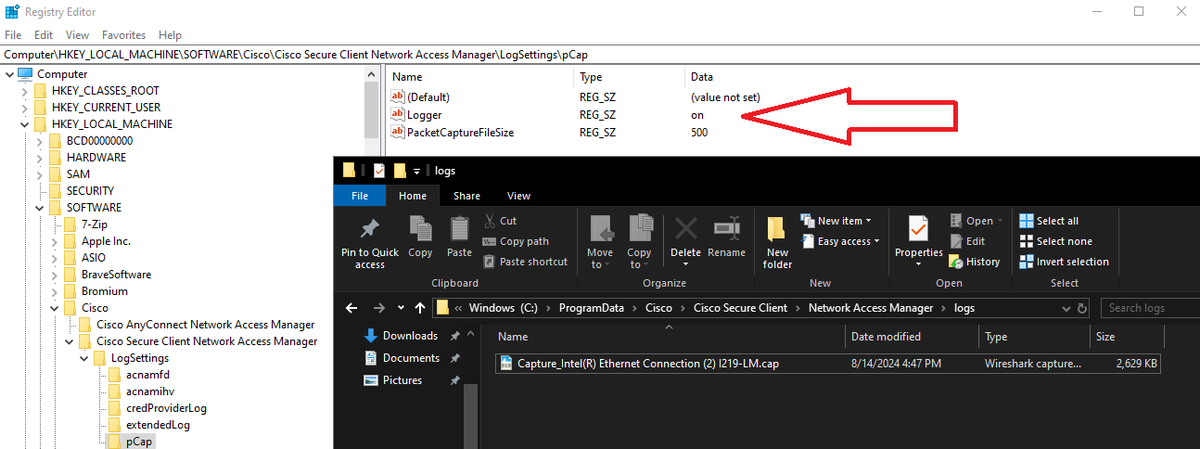Open the recent locations dropdown arrow
This screenshot has width=1200, height=449.
[x=401, y=308]
